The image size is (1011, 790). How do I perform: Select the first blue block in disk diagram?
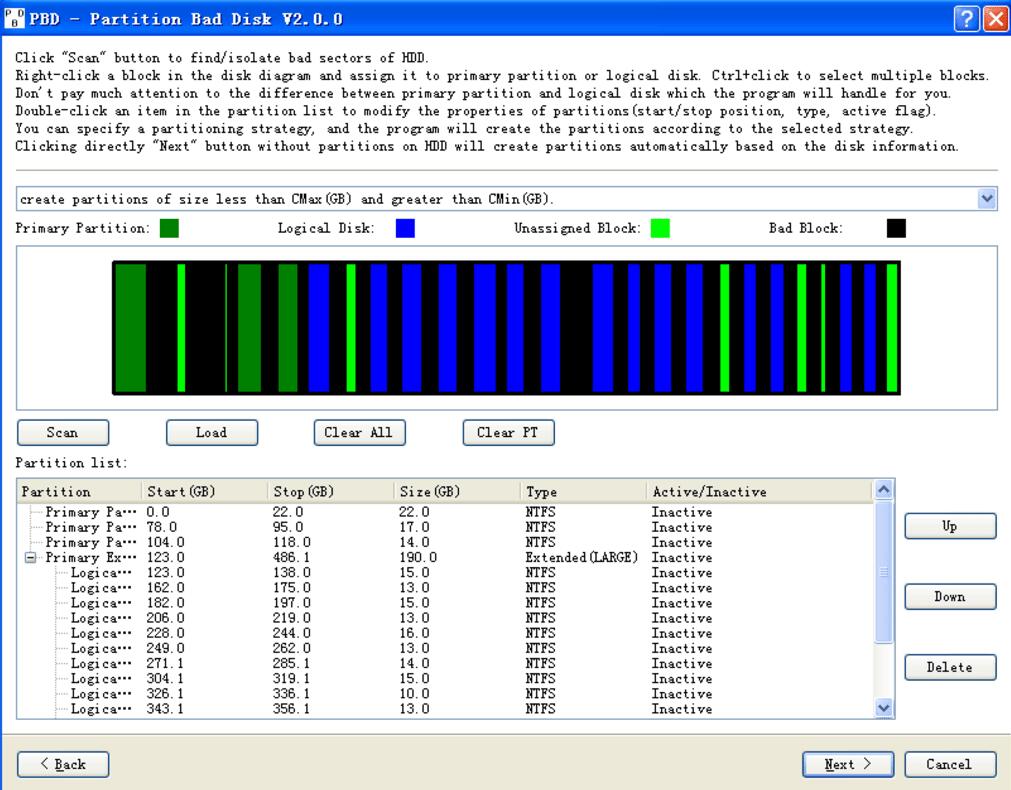[319, 328]
